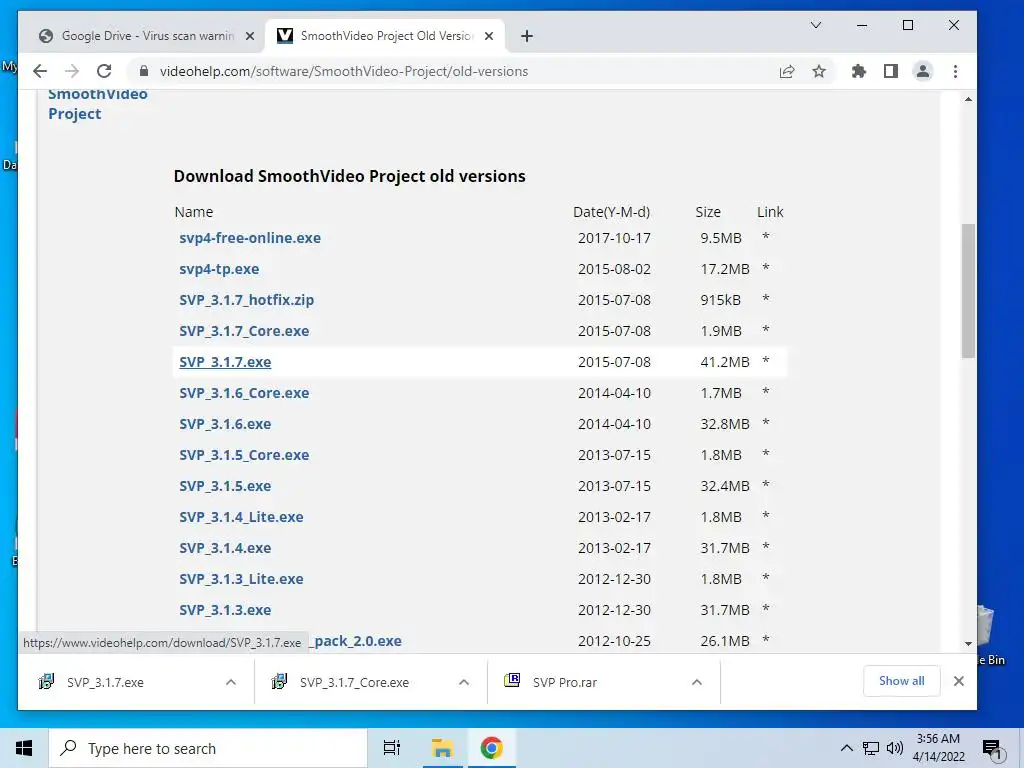Open the Extensions puzzle icon
The width and height of the screenshot is (1024, 768).
[x=859, y=71]
